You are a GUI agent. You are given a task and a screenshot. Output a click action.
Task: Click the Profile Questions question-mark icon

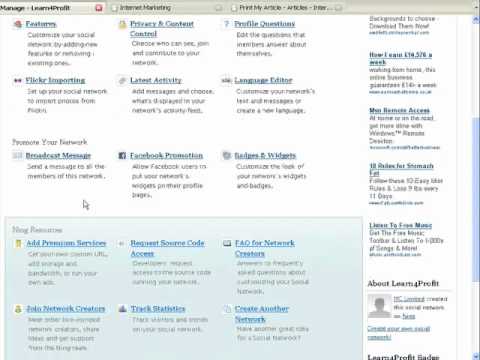[x=227, y=24]
